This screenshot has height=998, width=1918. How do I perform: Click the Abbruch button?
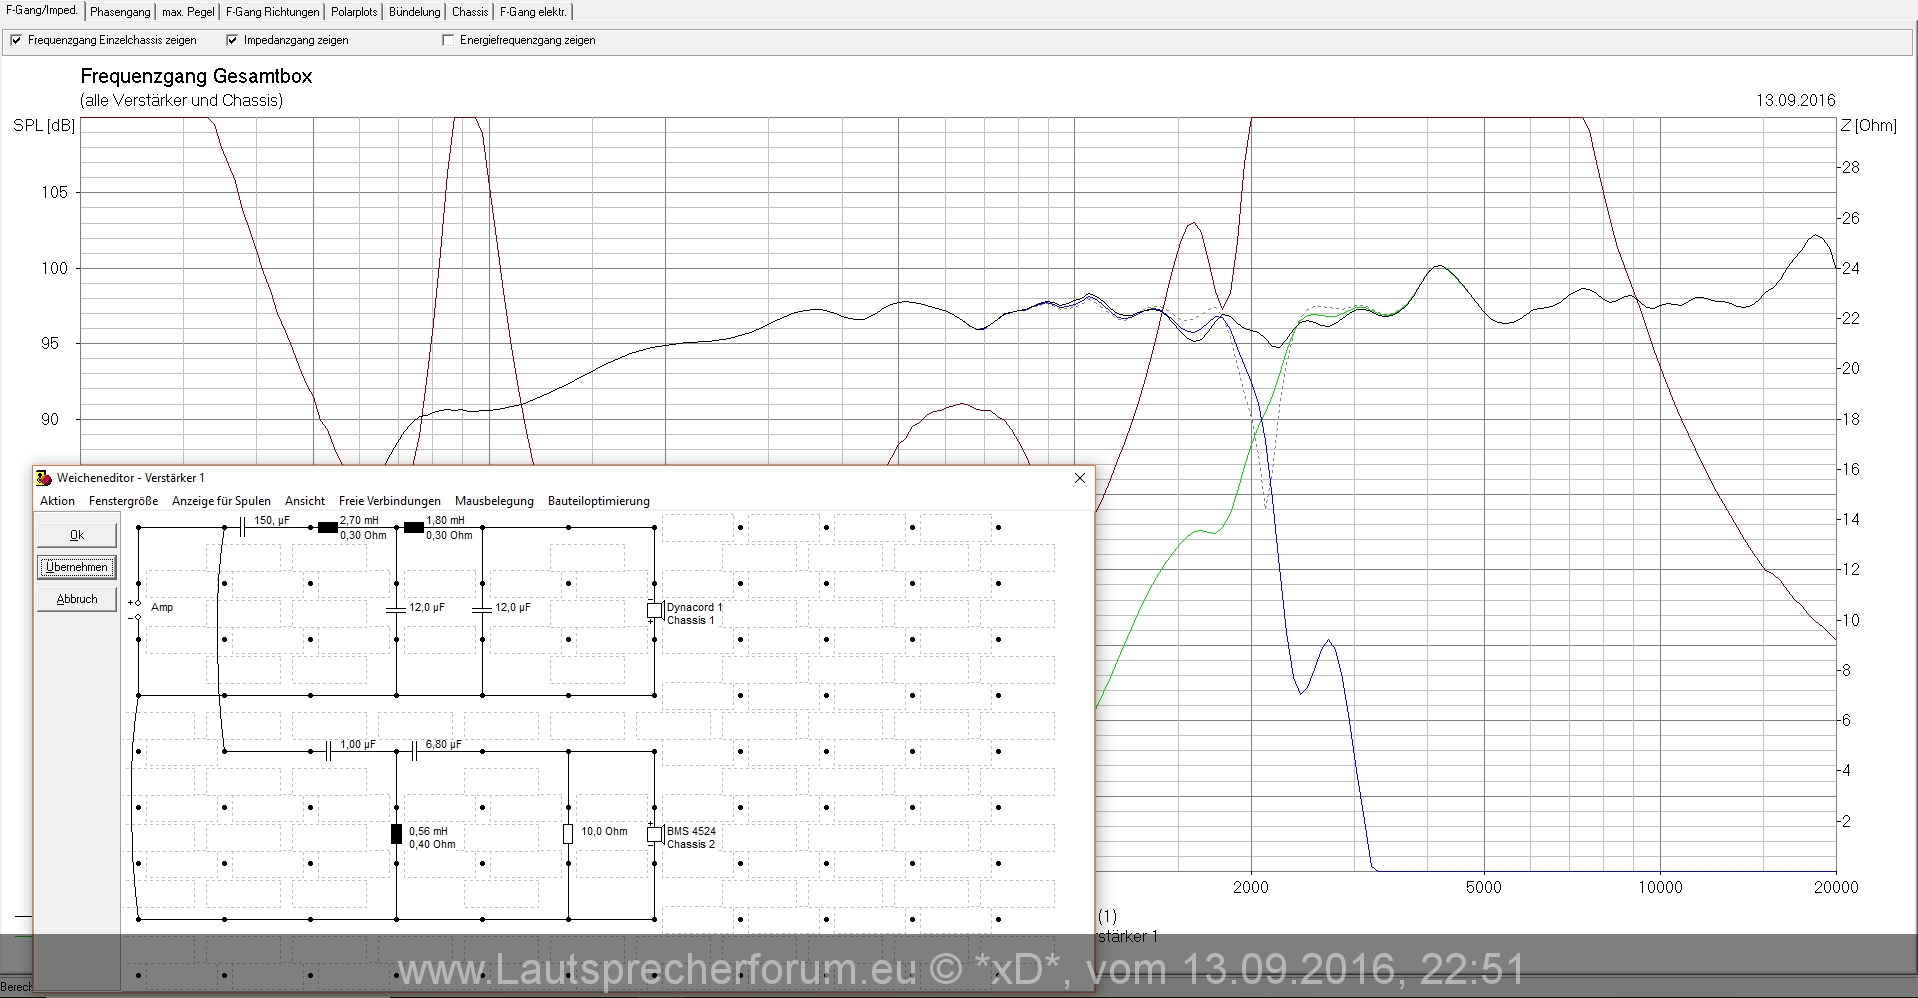pyautogui.click(x=77, y=599)
